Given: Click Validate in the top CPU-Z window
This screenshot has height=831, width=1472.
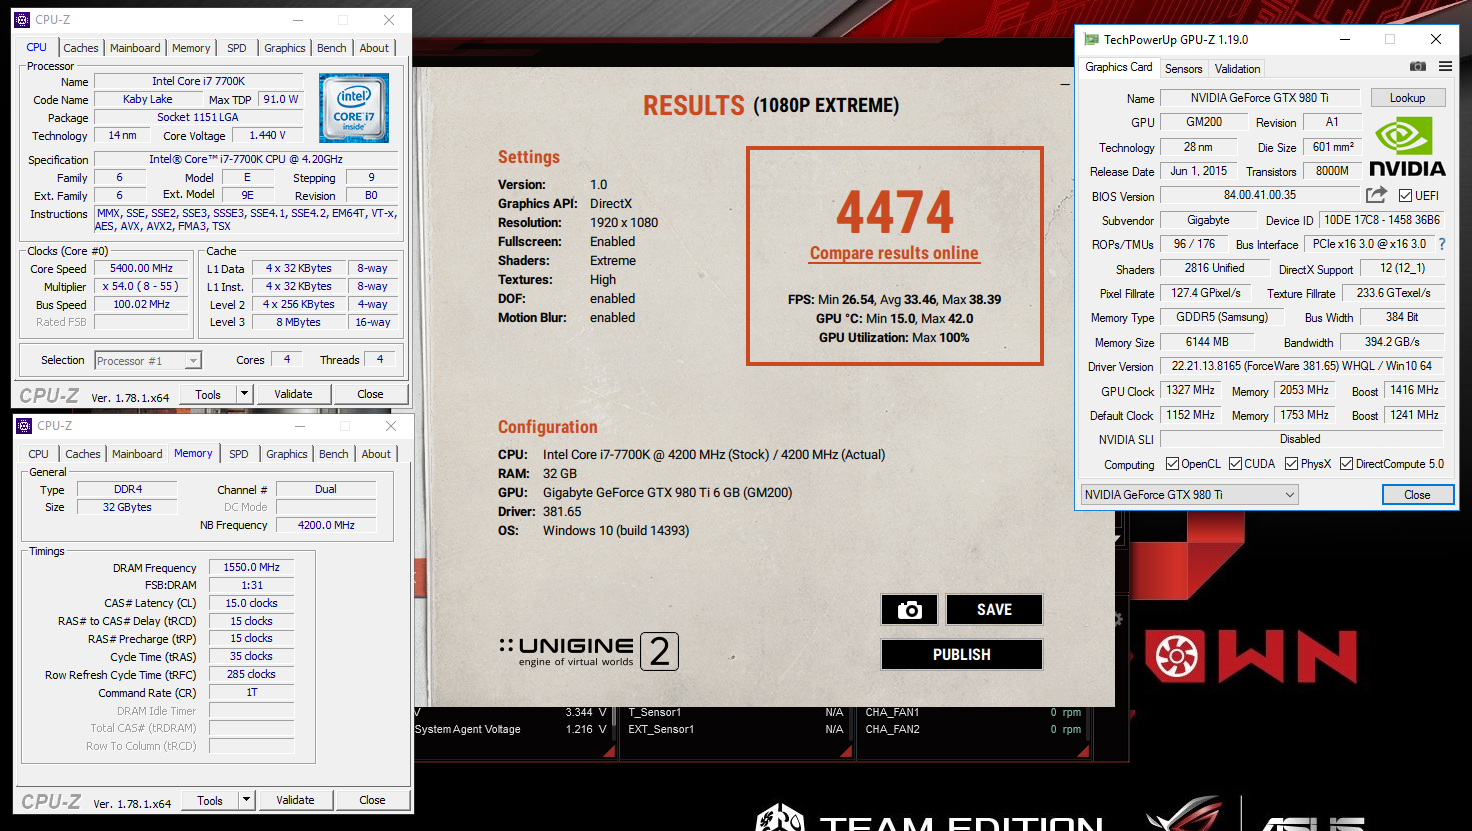Looking at the screenshot, I should (x=293, y=394).
